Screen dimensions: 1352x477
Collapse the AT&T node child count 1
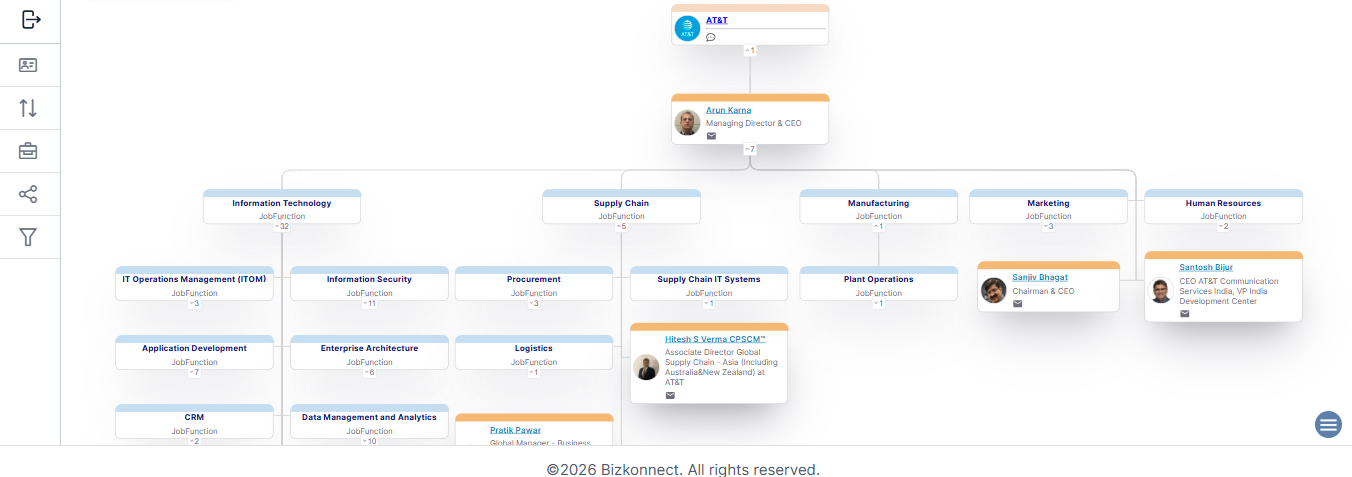749,50
